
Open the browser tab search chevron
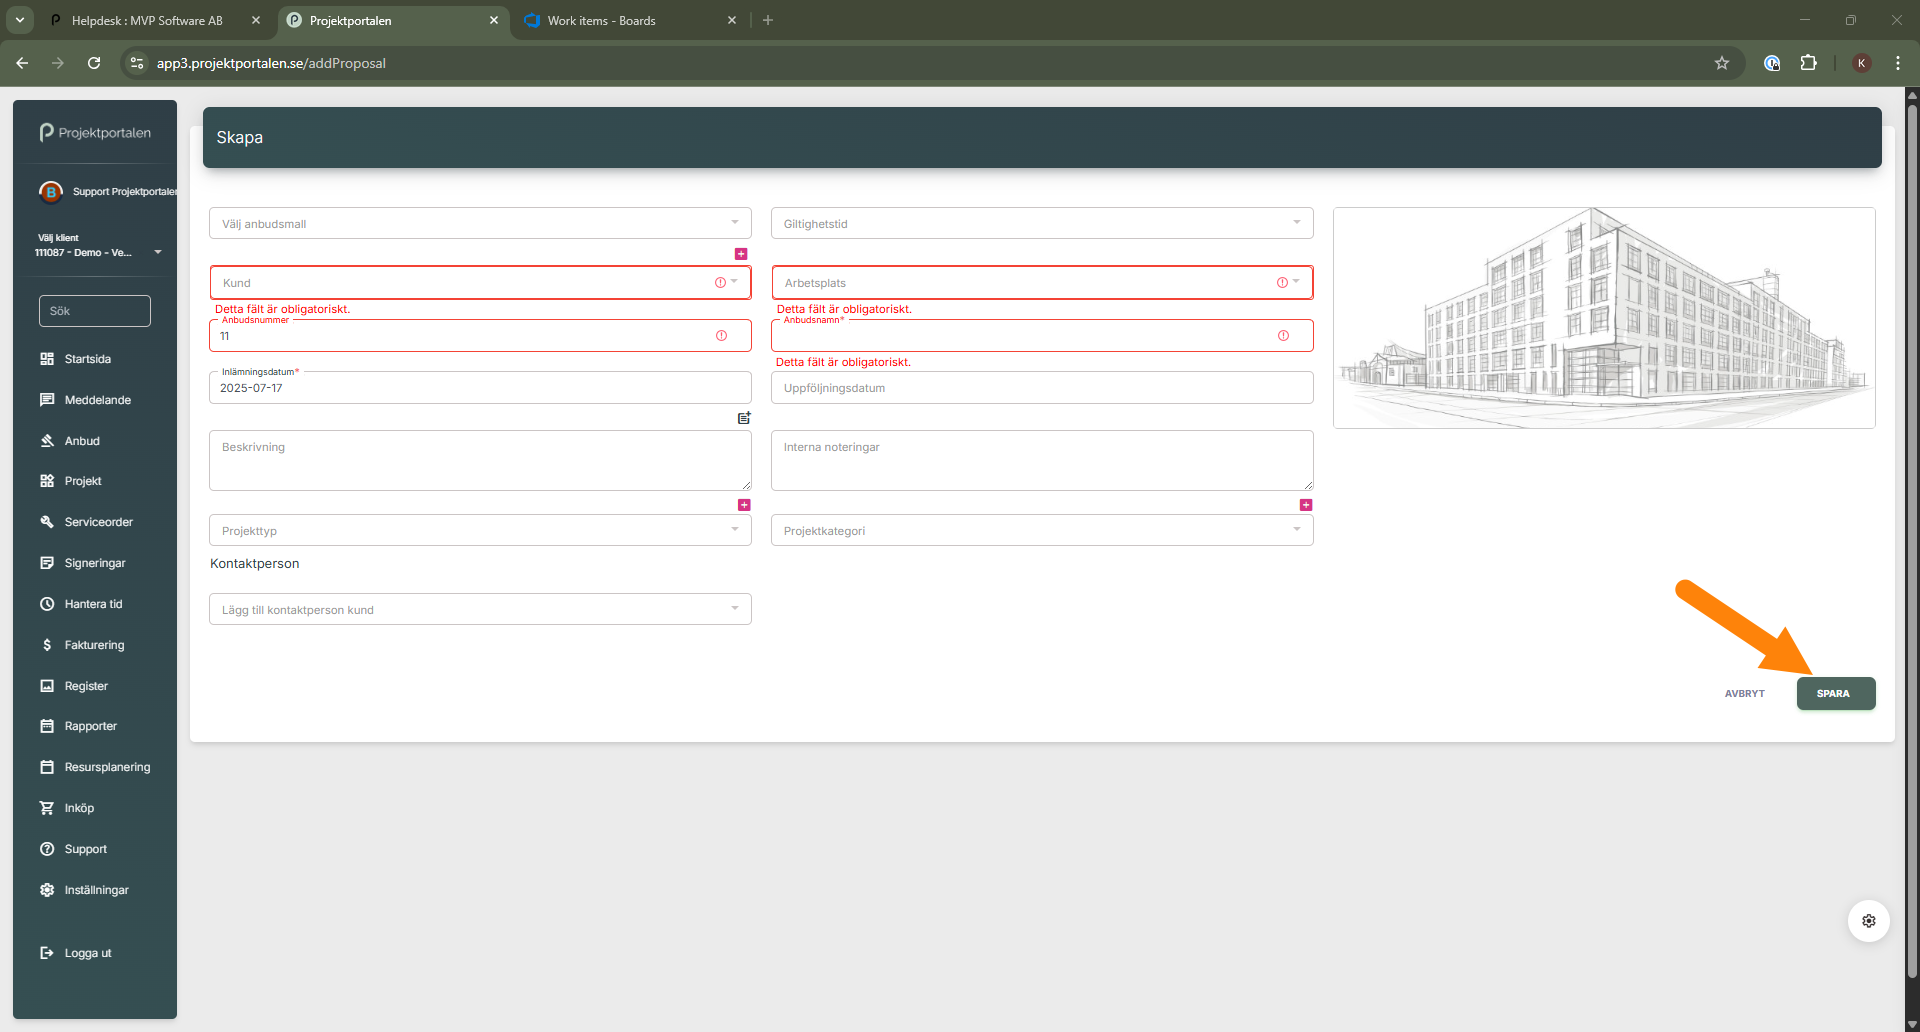[19, 20]
